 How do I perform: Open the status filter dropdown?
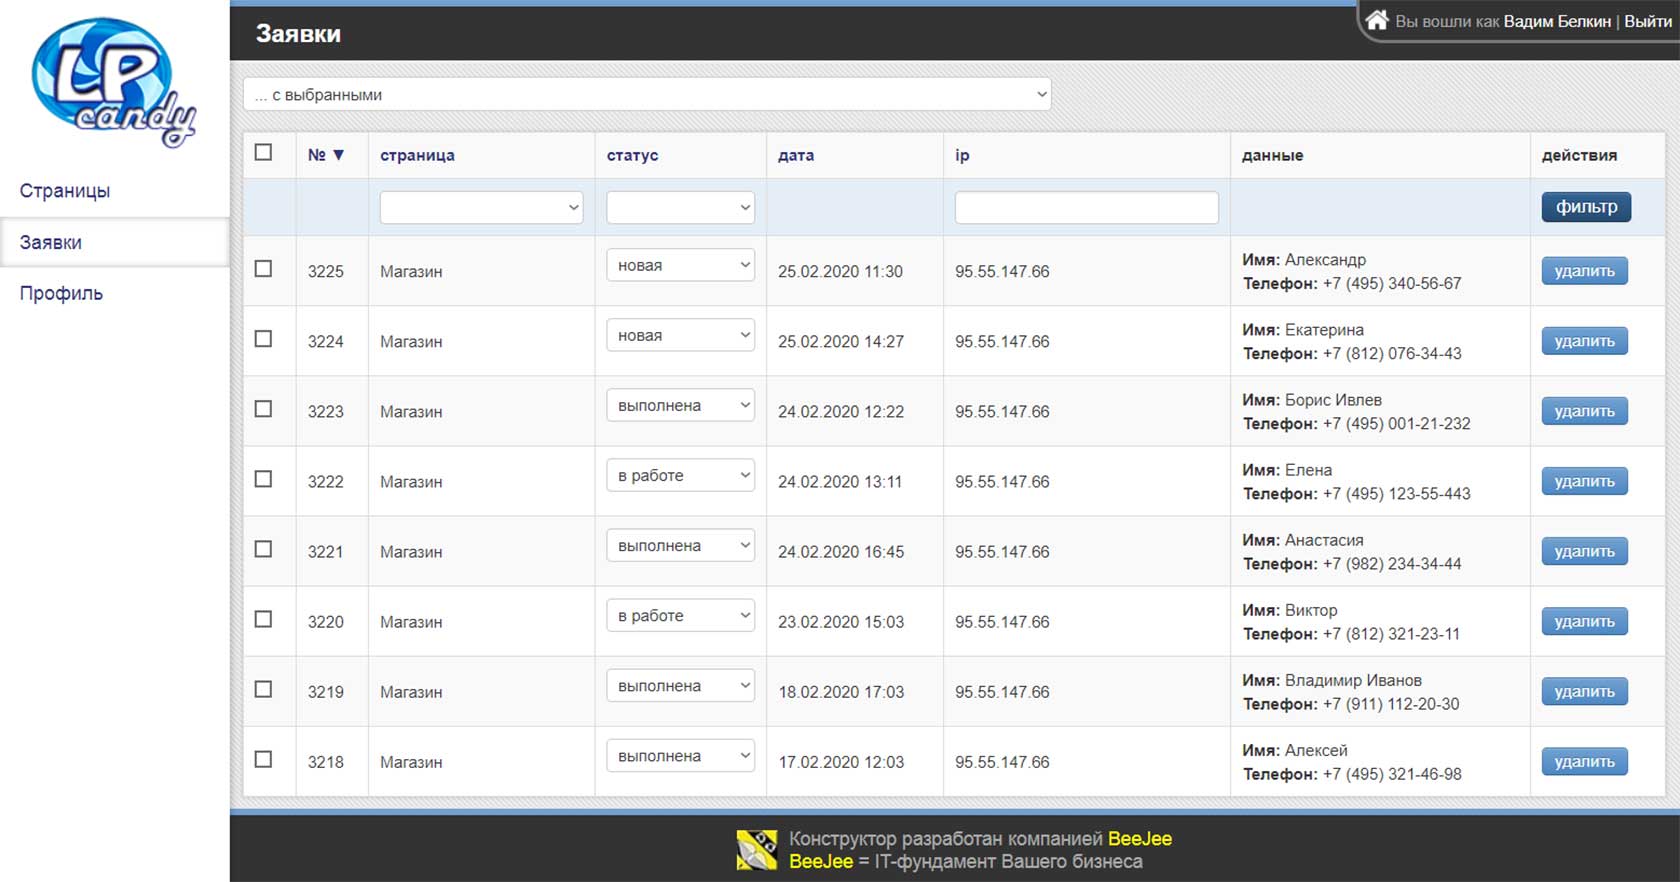click(x=680, y=208)
